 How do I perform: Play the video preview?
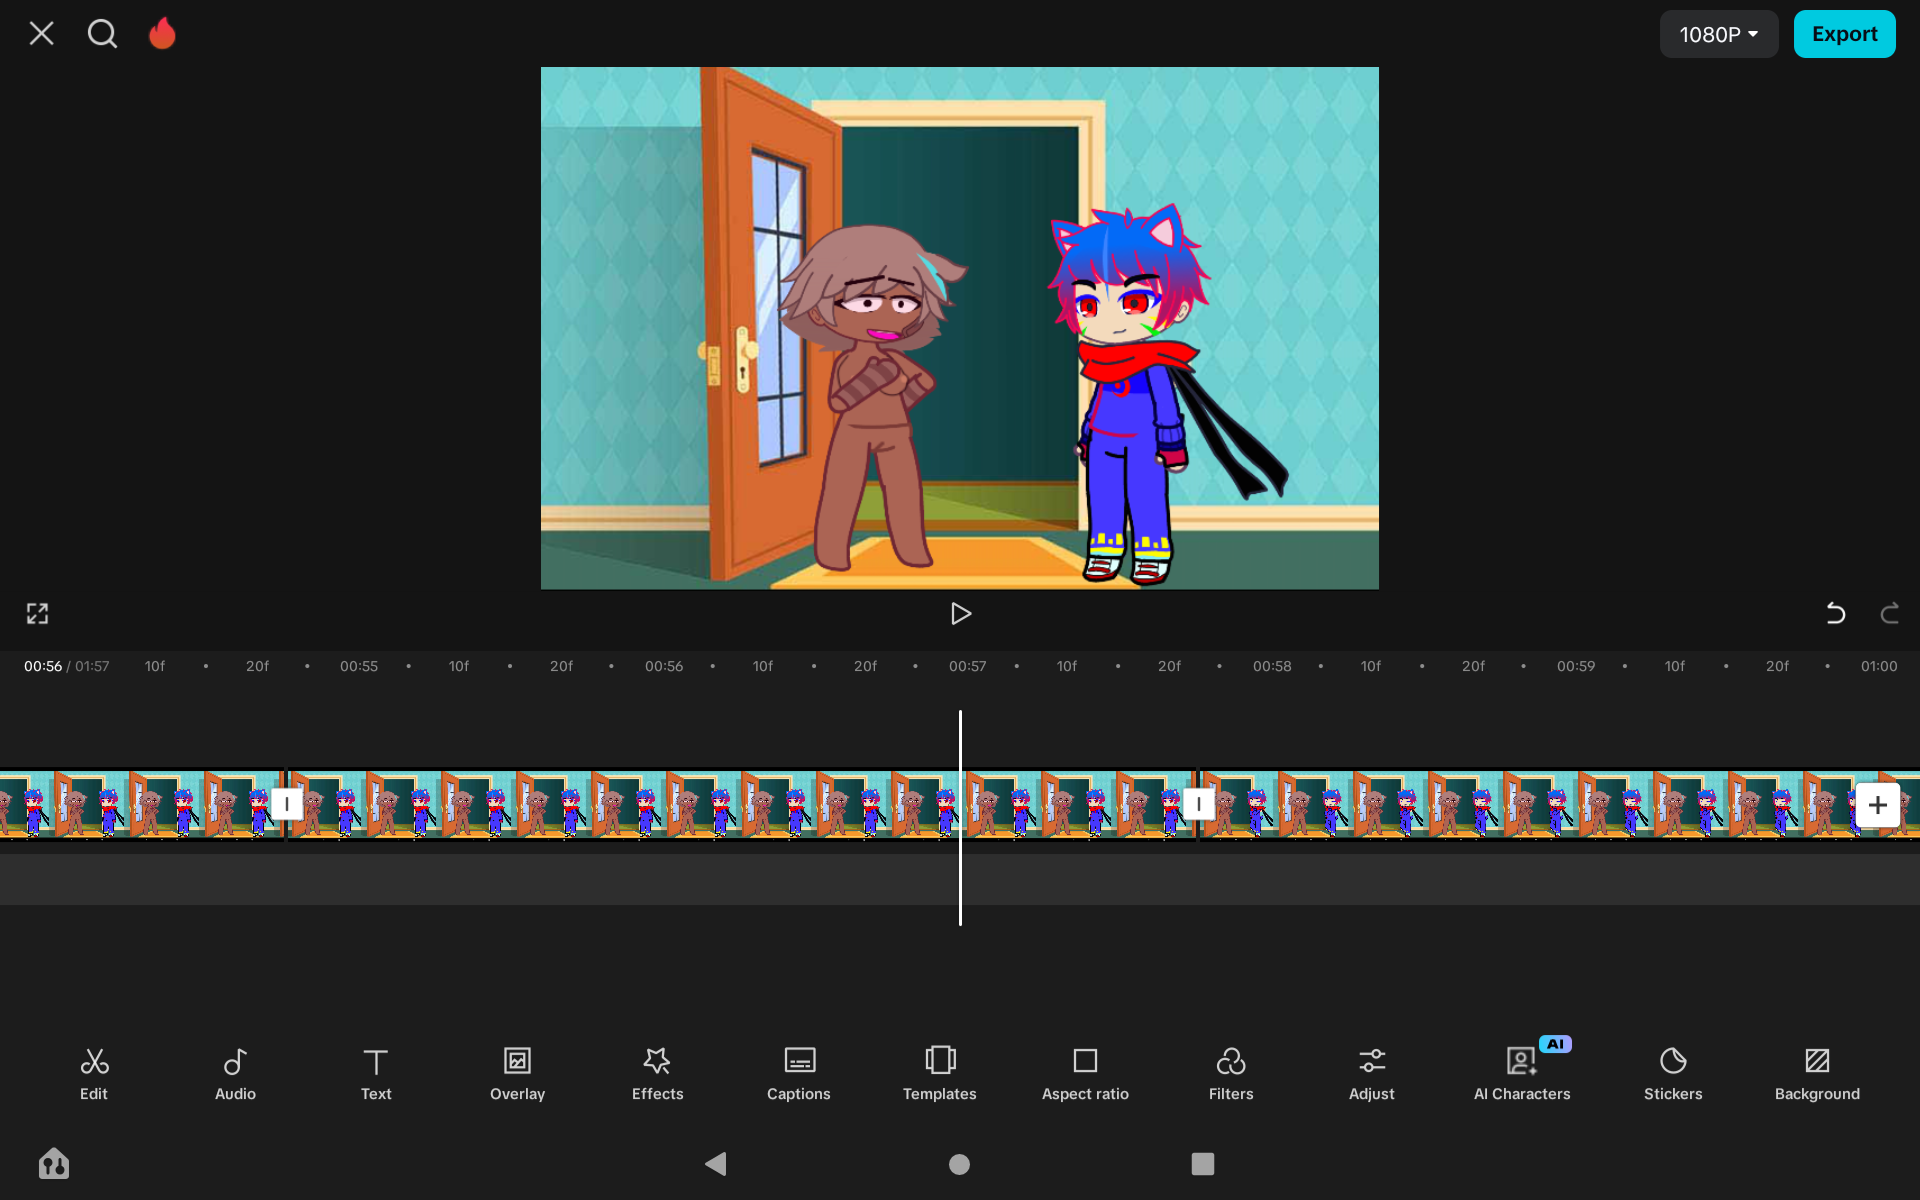tap(960, 613)
